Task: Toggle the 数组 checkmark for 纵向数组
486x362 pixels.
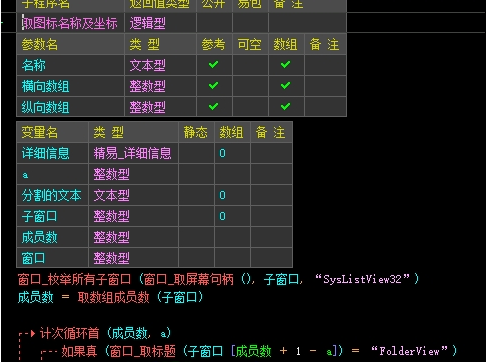Action: coord(285,107)
